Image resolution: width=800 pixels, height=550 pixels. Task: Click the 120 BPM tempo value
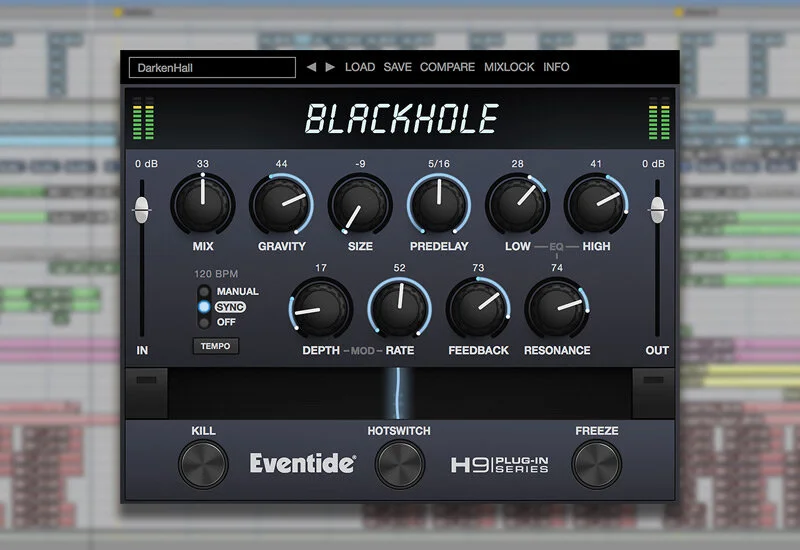[216, 274]
